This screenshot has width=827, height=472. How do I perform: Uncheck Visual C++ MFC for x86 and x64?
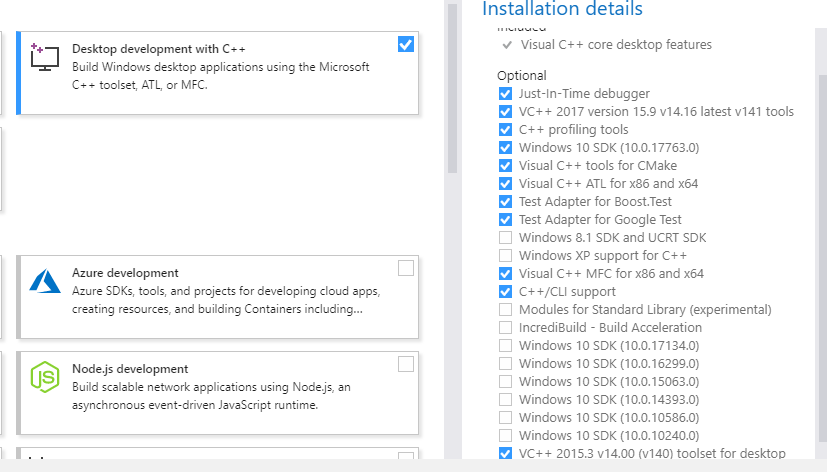505,274
